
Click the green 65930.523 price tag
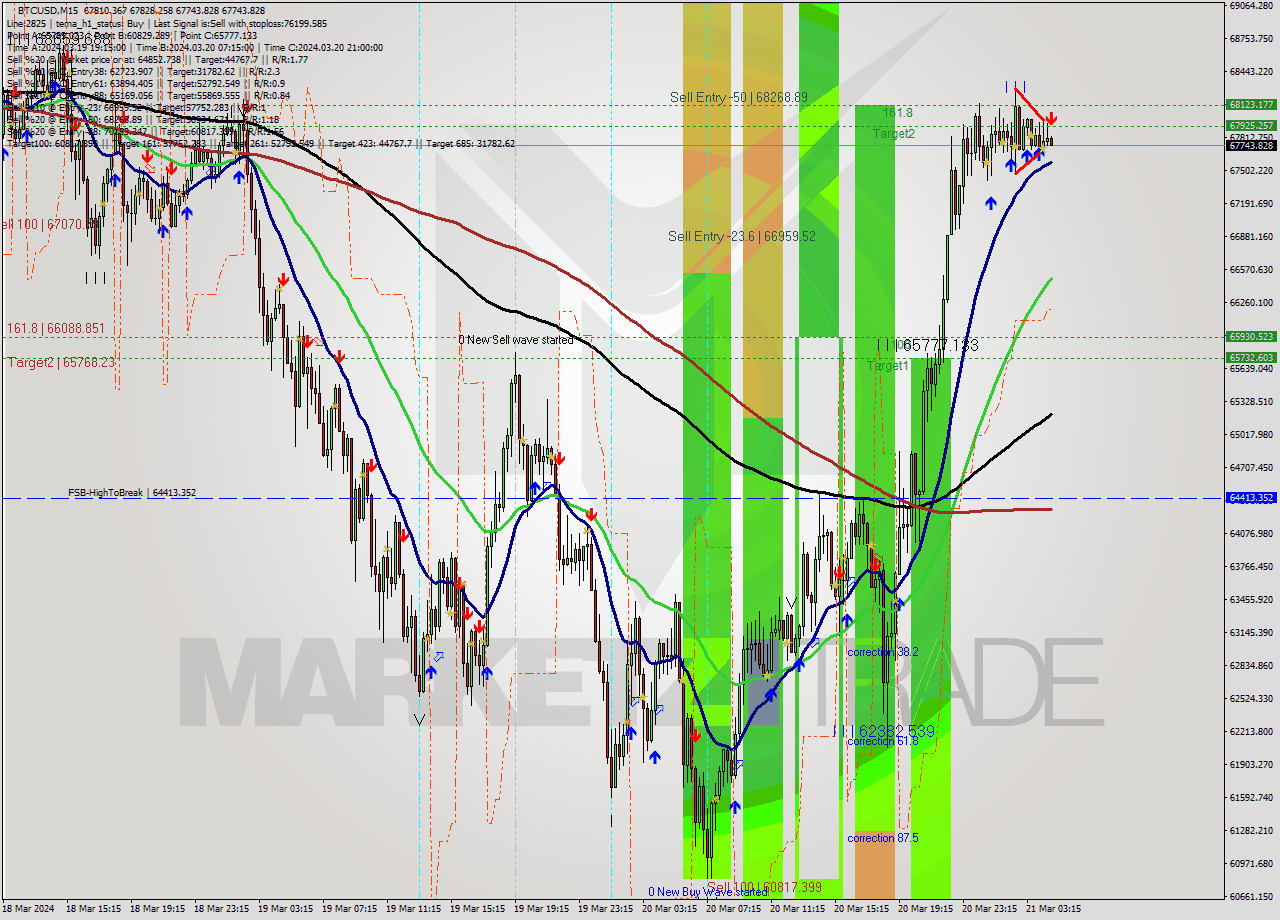tap(1251, 337)
